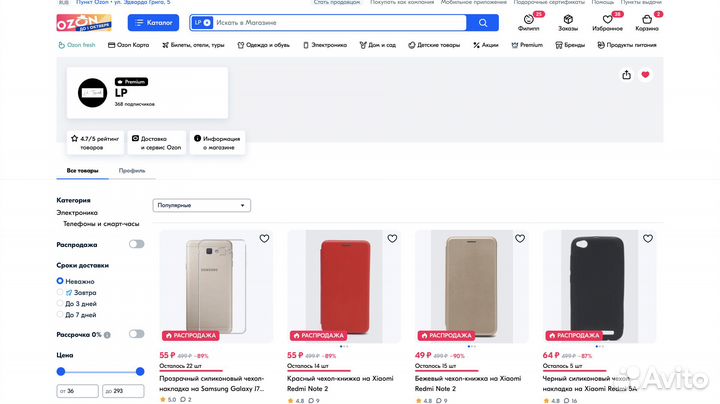
Task: Open the Каталог menu button
Action: click(153, 22)
